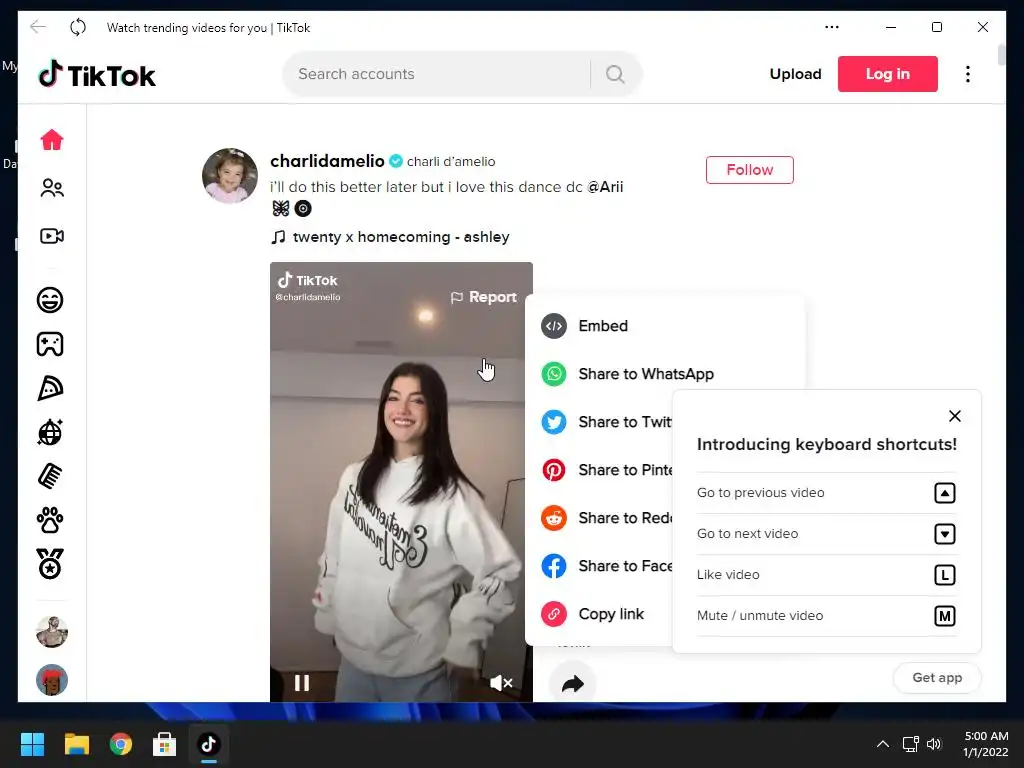Unmute the video with the speaker icon
Image resolution: width=1024 pixels, height=768 pixels.
501,683
